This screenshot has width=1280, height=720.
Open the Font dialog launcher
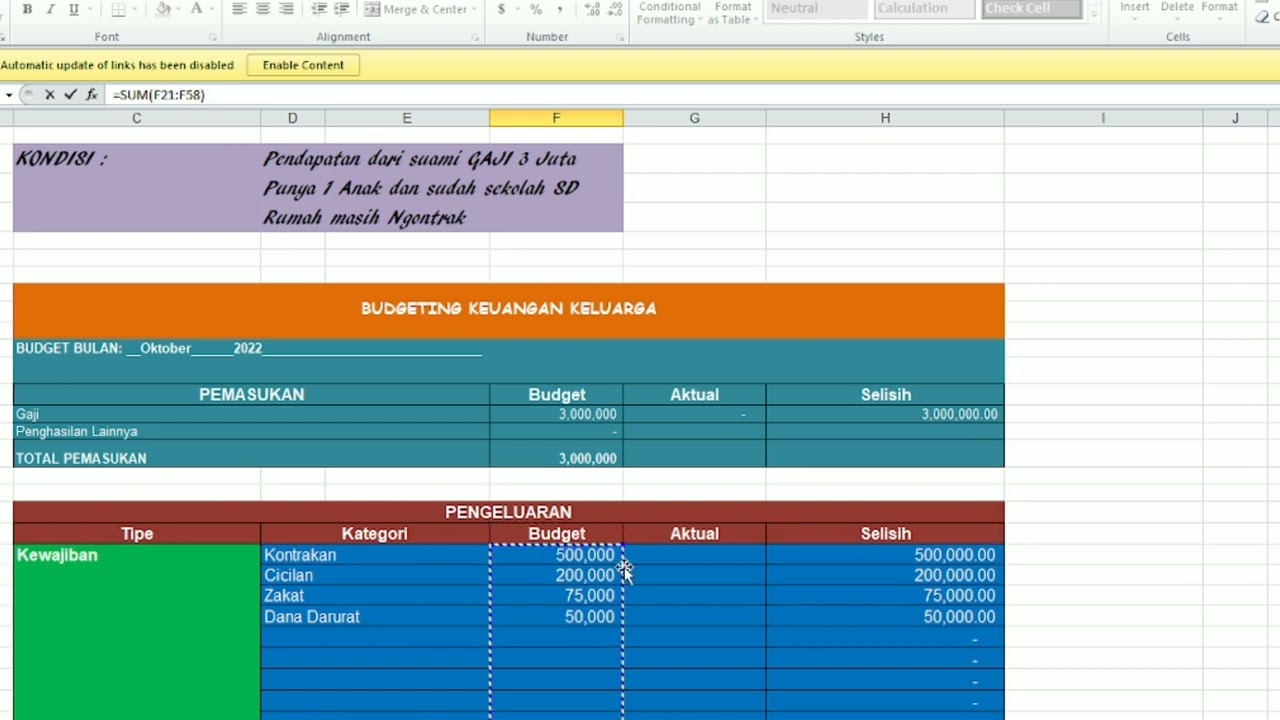(212, 37)
